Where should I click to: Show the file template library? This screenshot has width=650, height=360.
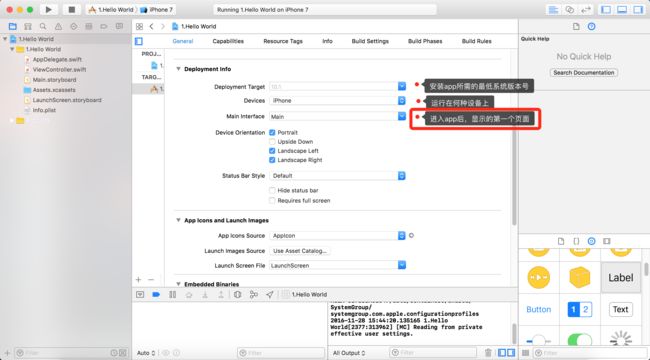coord(561,241)
